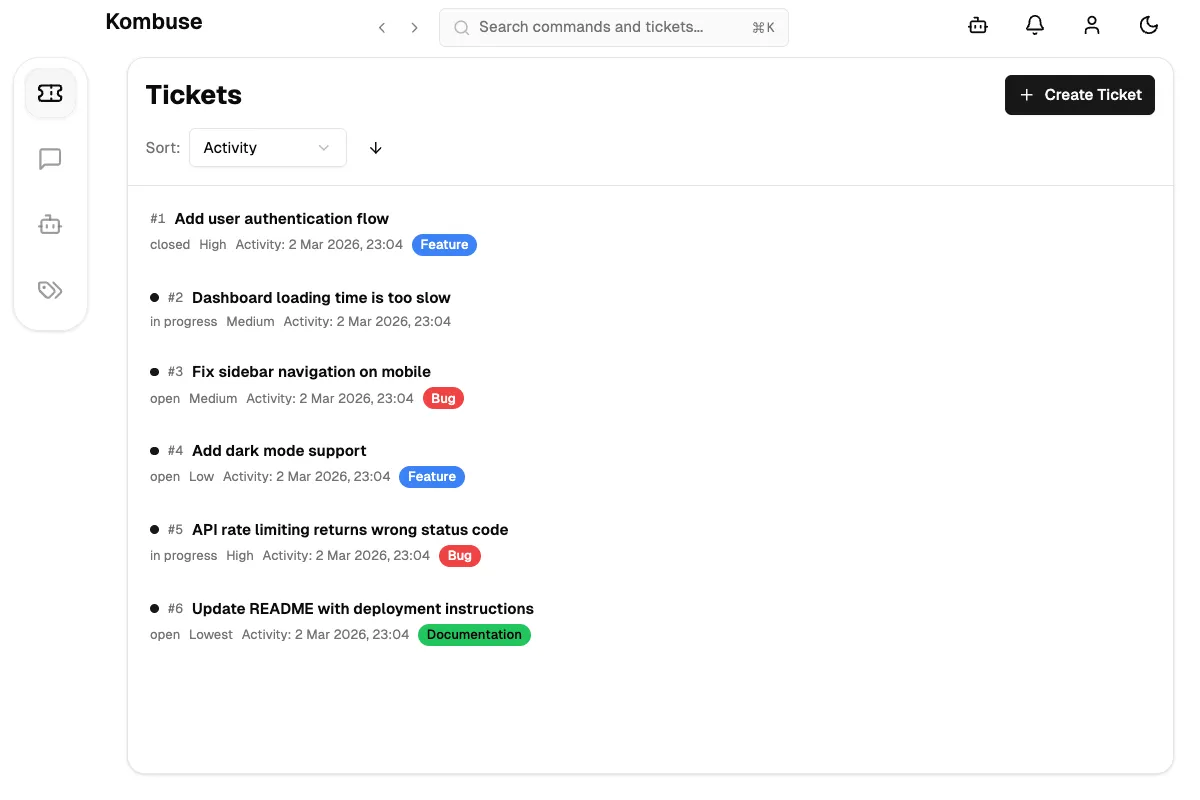This screenshot has width=1200, height=800.
Task: Toggle dark mode with the moon icon
Action: (1149, 25)
